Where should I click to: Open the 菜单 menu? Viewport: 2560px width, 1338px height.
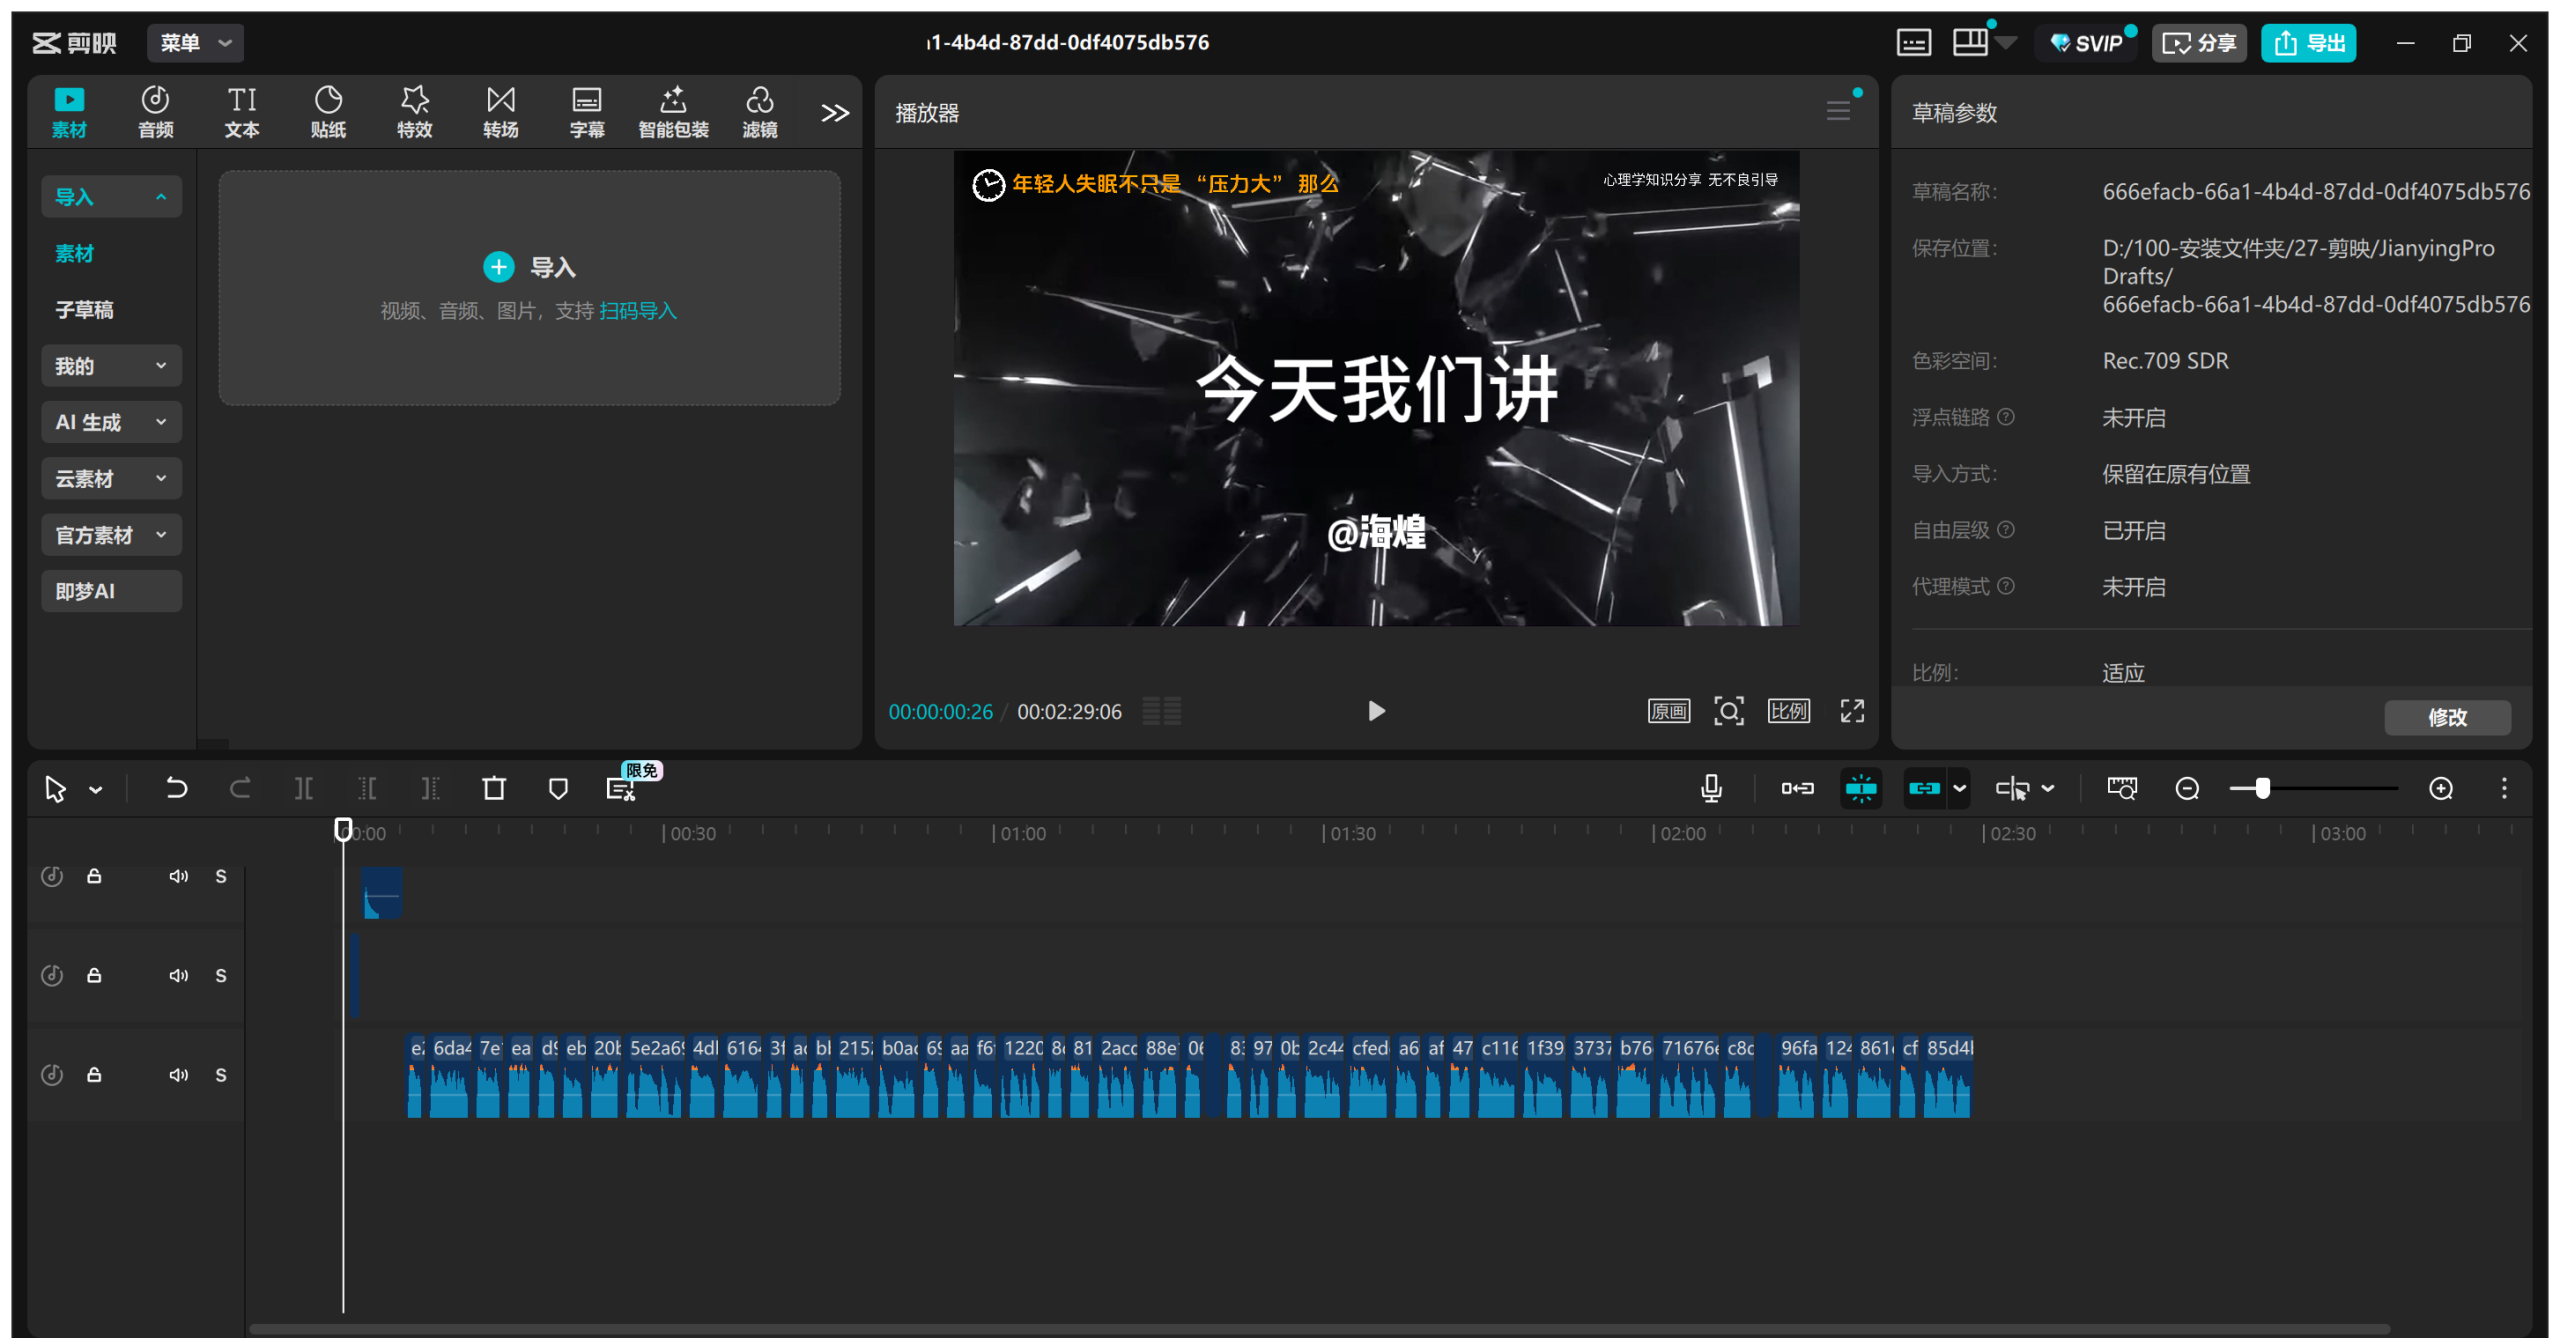click(x=194, y=43)
